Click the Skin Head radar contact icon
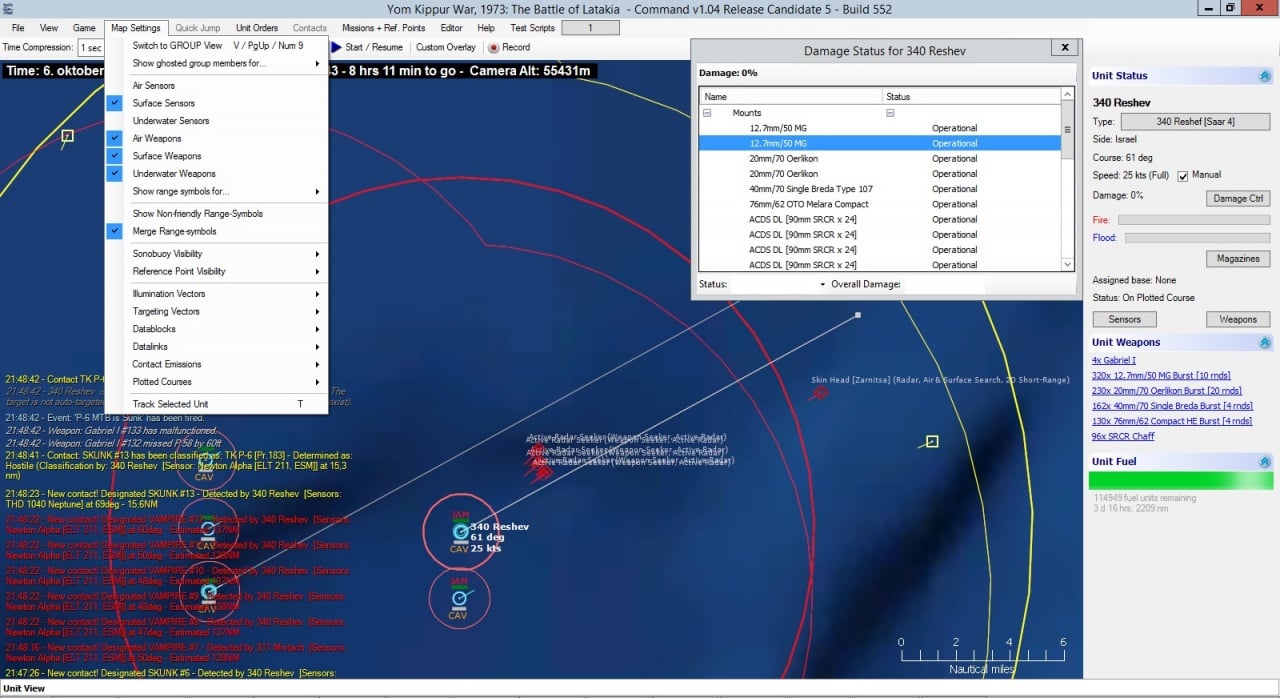 [x=820, y=392]
